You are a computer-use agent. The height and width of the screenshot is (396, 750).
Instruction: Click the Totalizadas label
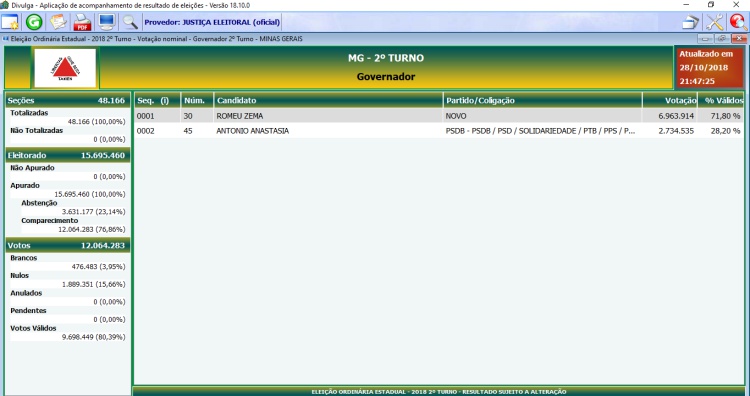coord(29,113)
